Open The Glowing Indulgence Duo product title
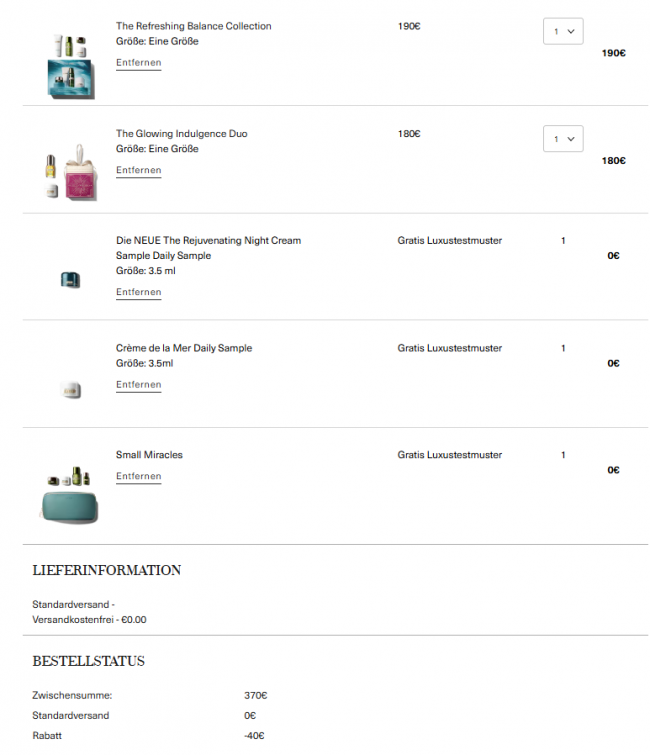The image size is (650, 755). tap(181, 134)
